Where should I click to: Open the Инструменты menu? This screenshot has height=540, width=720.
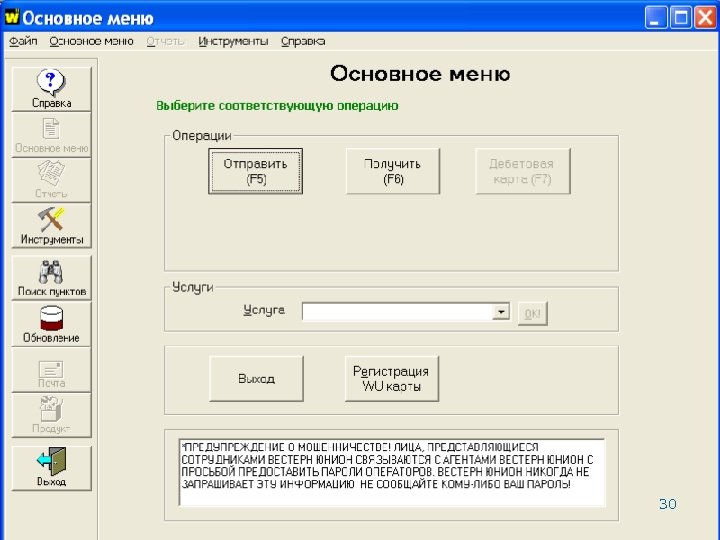pyautogui.click(x=233, y=41)
